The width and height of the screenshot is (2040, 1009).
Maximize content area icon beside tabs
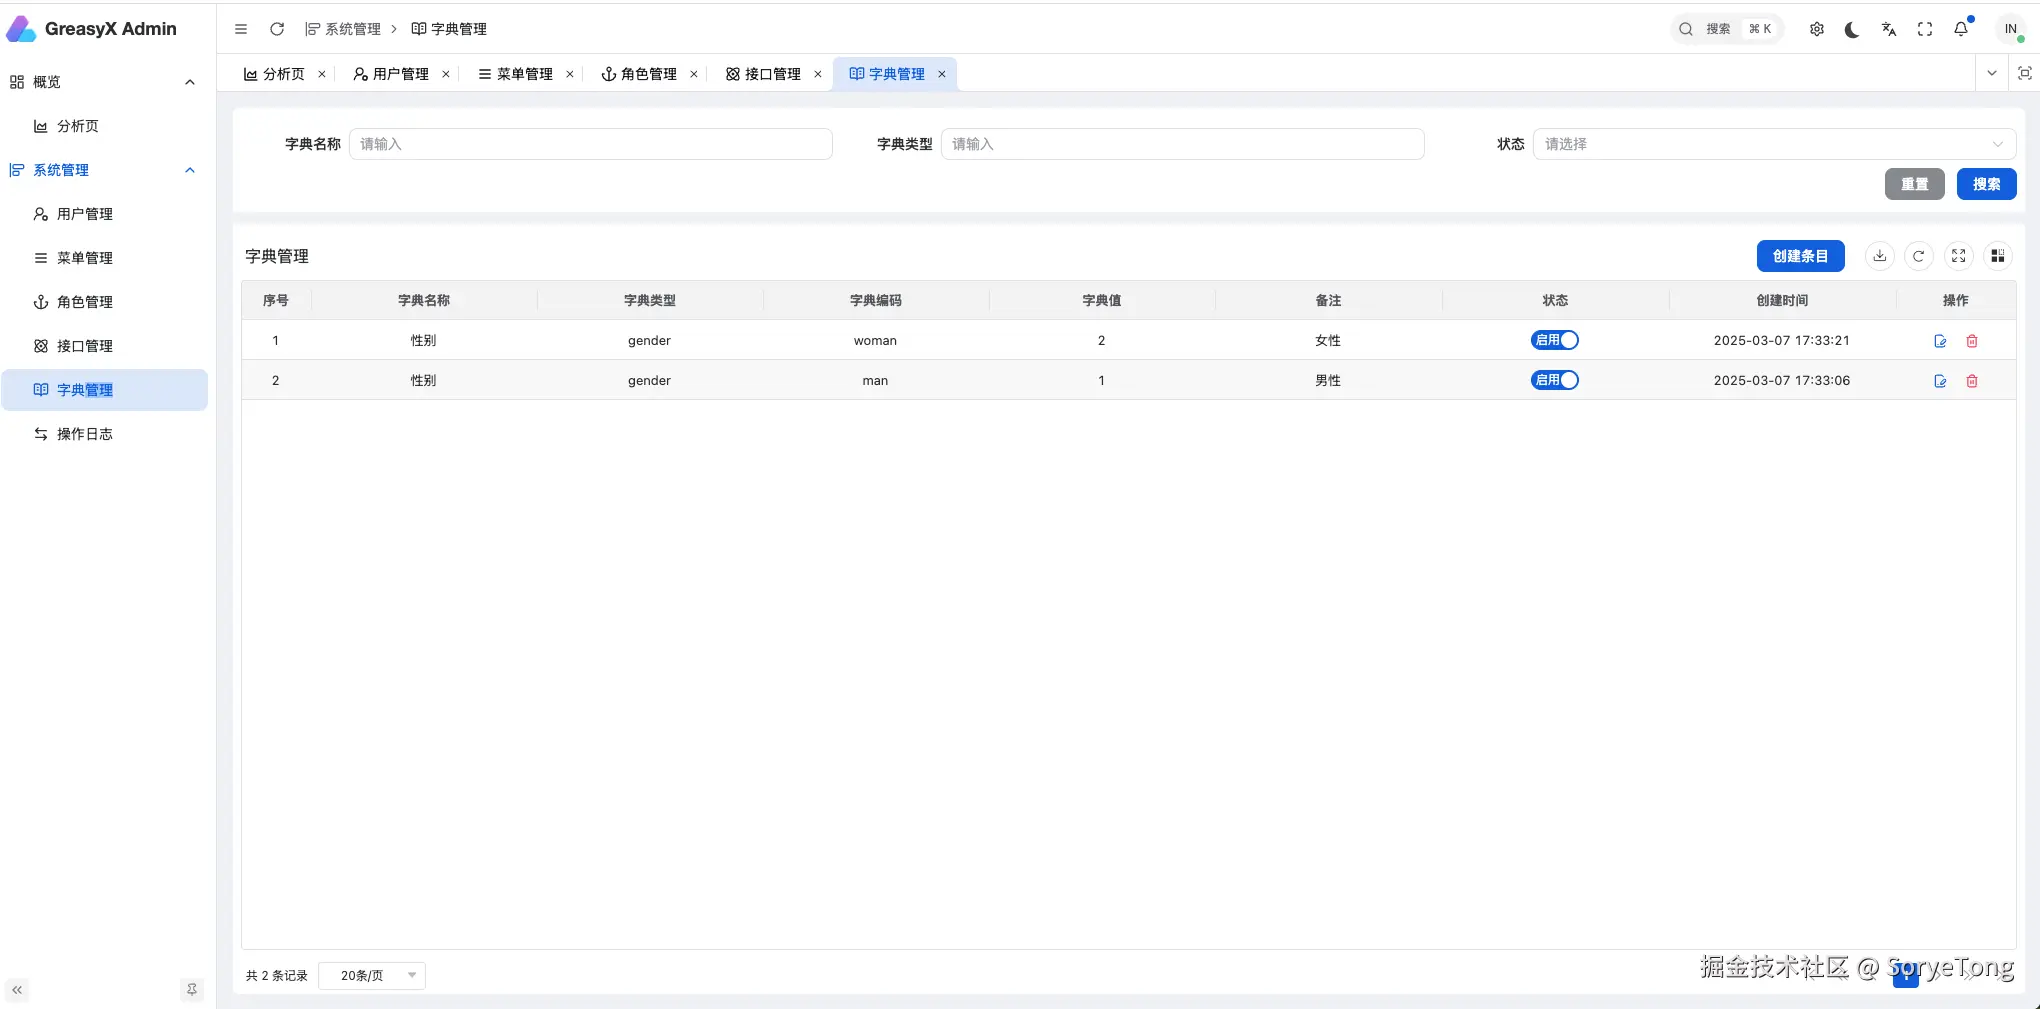(x=2025, y=73)
